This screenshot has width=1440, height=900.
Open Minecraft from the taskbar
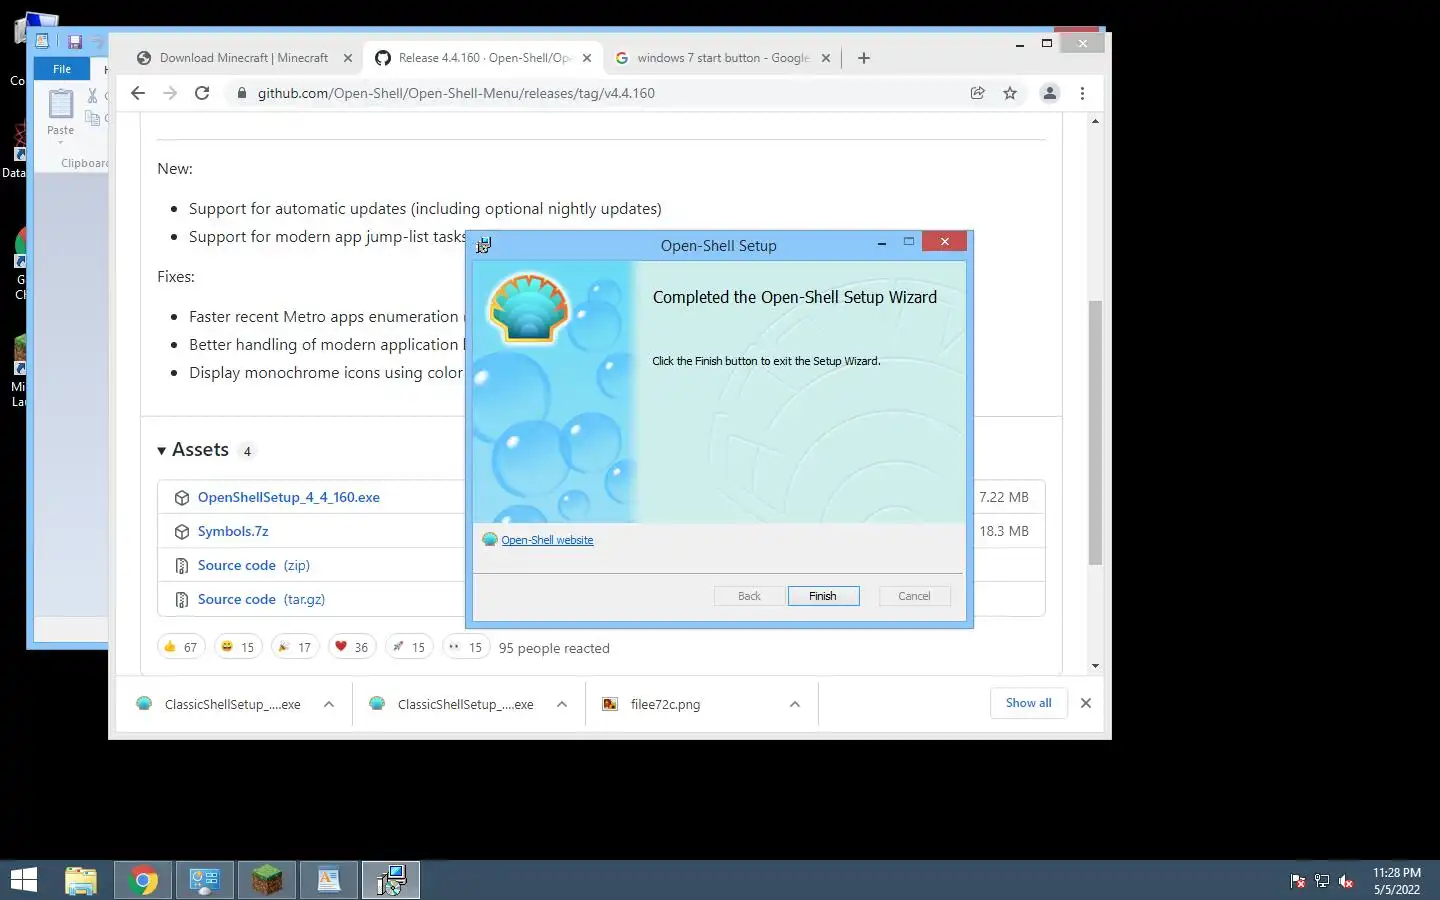point(267,880)
